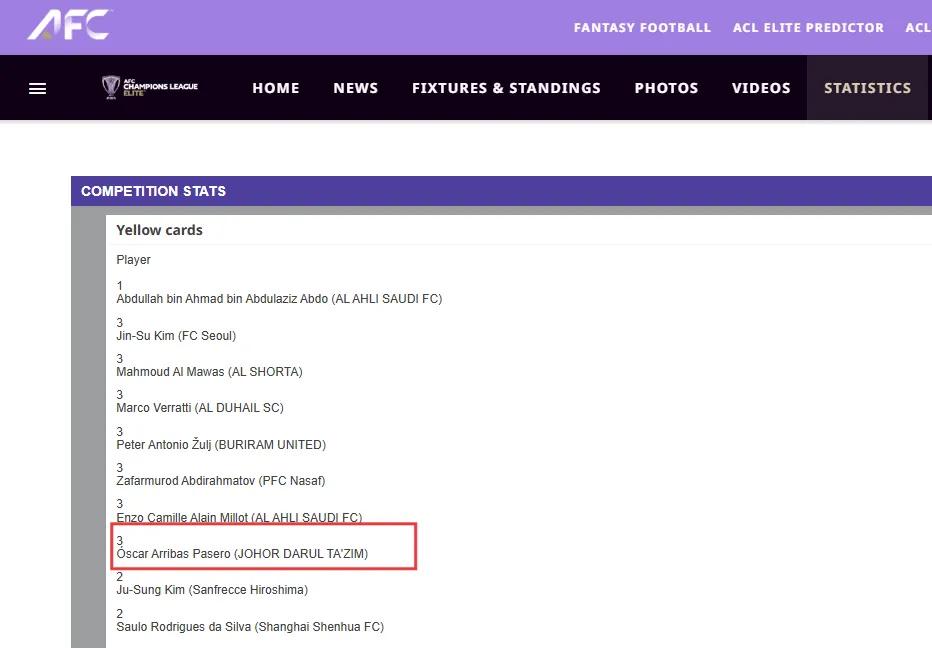Open the ACL Elite Predictor link
The height and width of the screenshot is (648, 932).
(x=808, y=28)
